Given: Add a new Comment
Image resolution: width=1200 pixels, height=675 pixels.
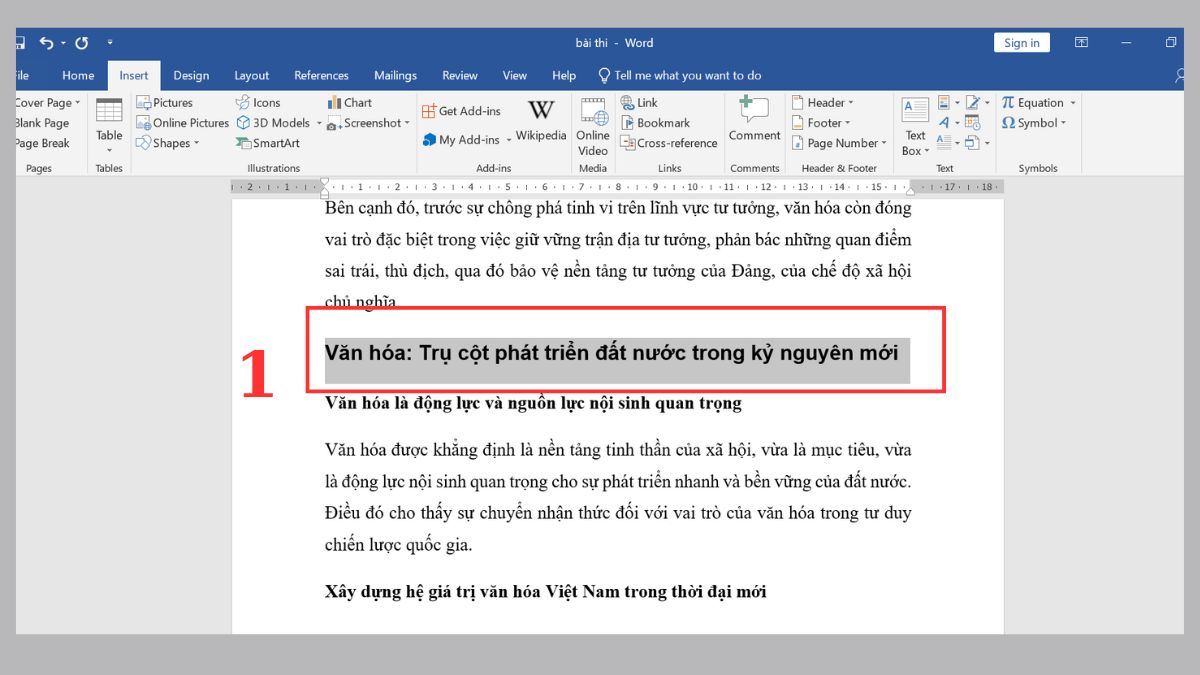Looking at the screenshot, I should pyautogui.click(x=754, y=118).
